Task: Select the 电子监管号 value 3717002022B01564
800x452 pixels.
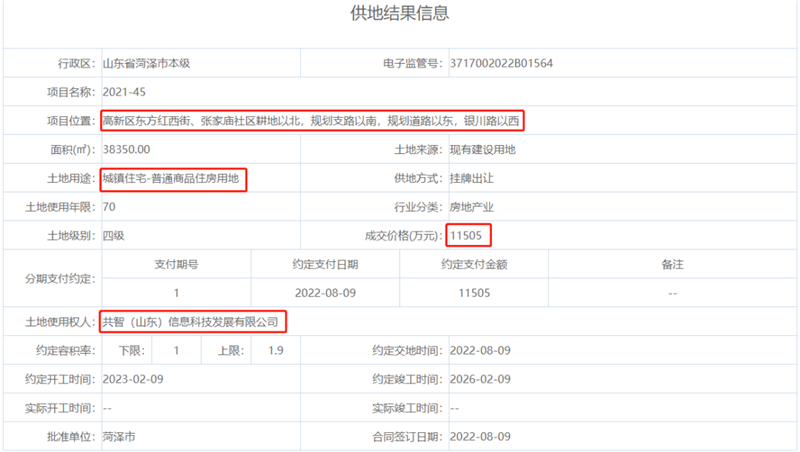Action: click(x=501, y=63)
